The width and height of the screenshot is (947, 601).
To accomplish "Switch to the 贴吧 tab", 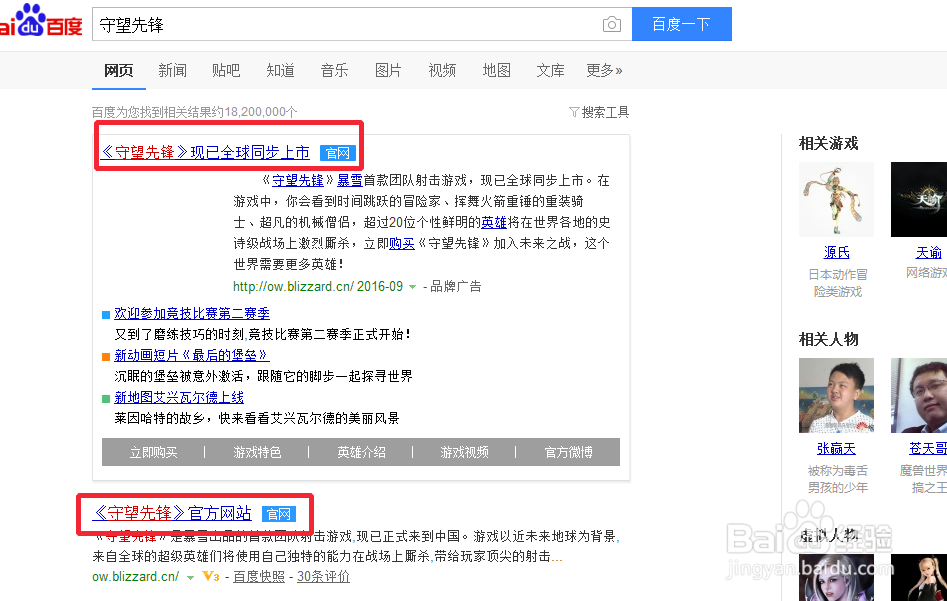I will 226,71.
